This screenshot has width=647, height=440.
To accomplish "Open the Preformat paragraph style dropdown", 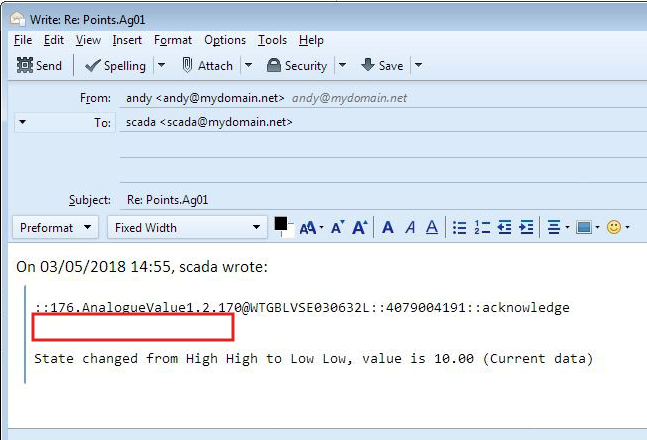I will tap(55, 228).
